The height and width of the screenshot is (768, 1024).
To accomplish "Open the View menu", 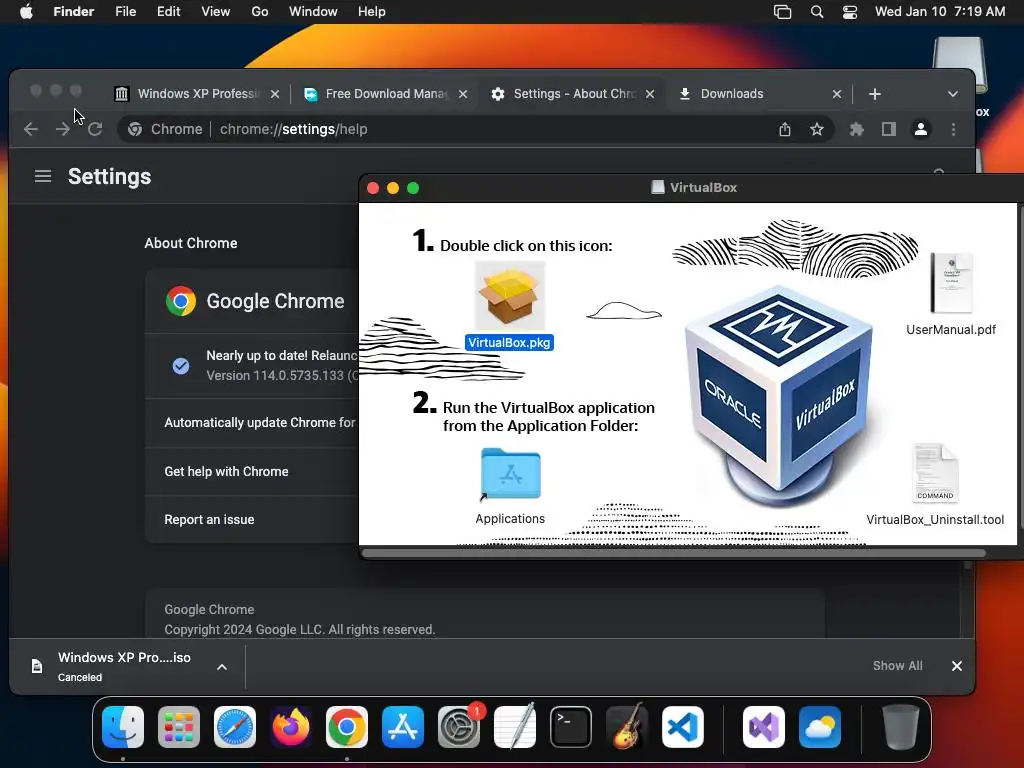I will click(216, 12).
